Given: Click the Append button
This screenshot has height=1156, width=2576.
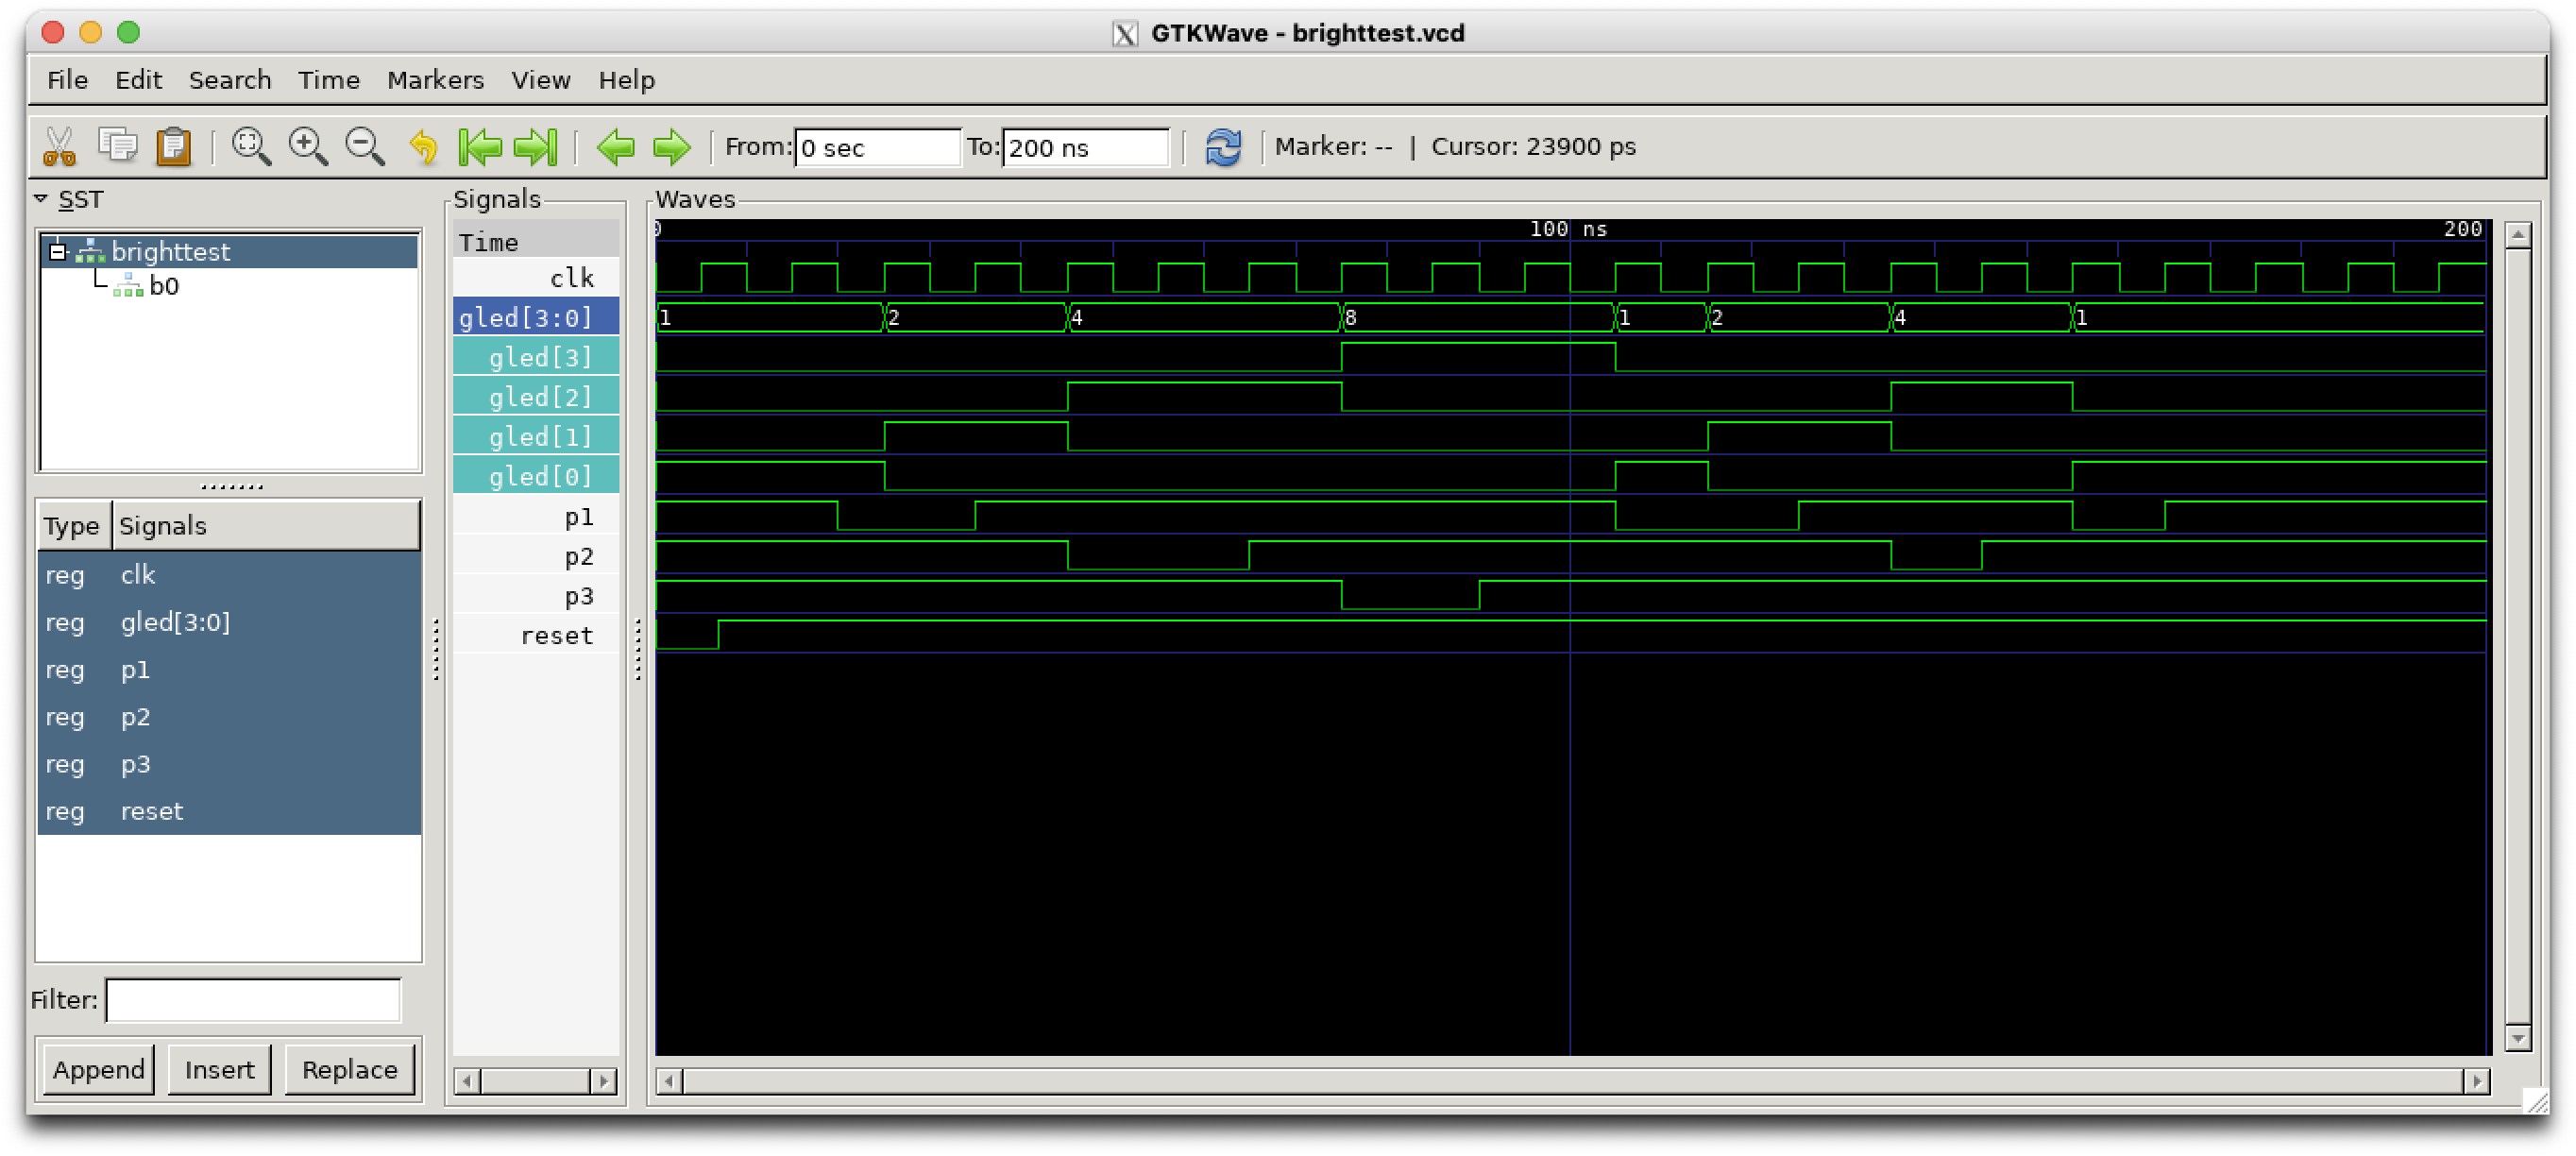Looking at the screenshot, I should [x=99, y=1069].
